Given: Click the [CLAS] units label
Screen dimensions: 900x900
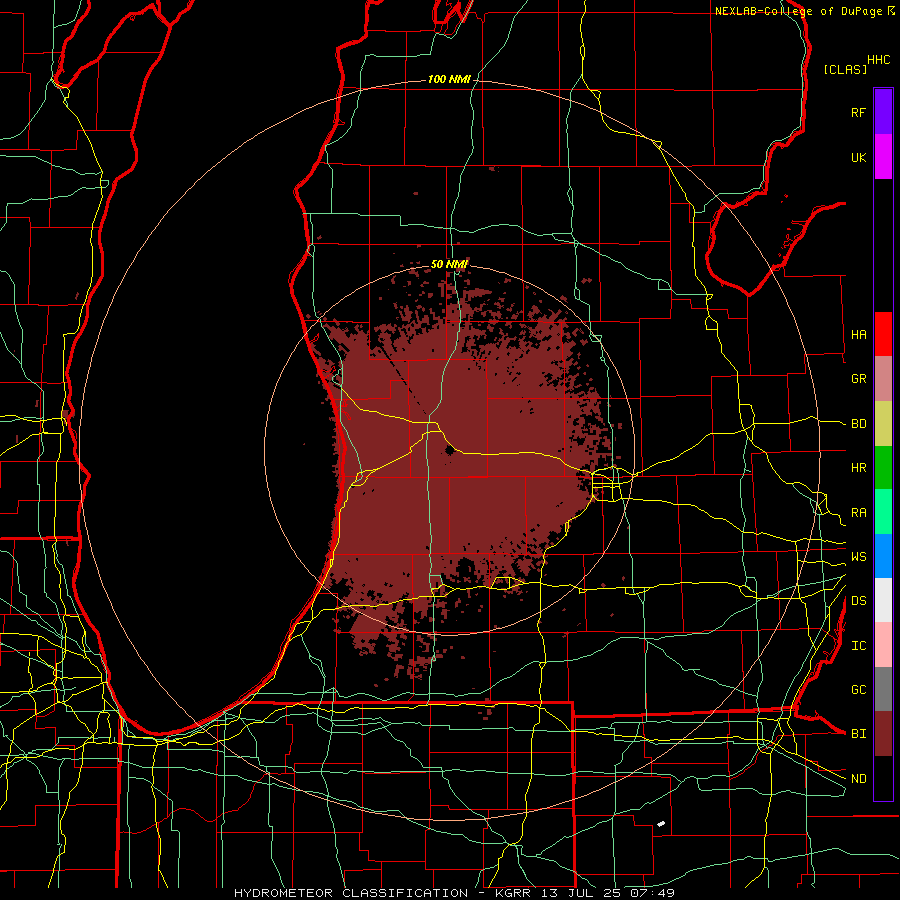Looking at the screenshot, I should coord(845,69).
